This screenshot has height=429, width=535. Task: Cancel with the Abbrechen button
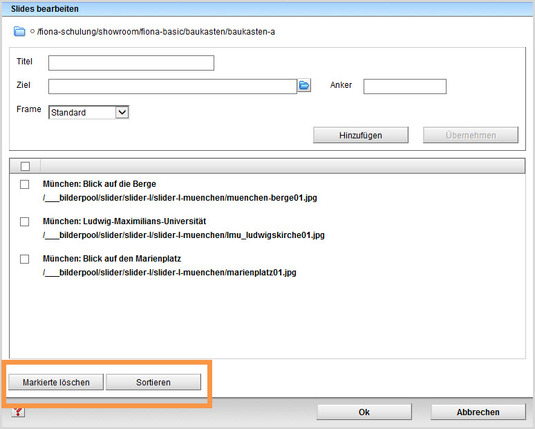click(x=478, y=412)
